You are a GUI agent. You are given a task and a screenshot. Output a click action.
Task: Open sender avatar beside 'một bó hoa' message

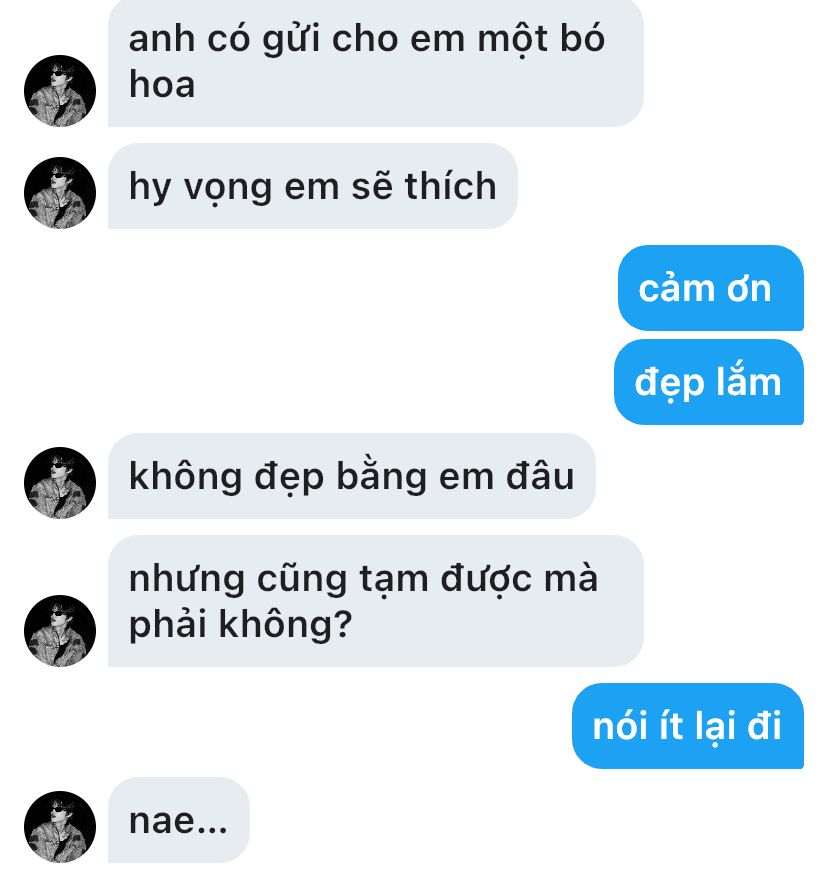pos(60,91)
